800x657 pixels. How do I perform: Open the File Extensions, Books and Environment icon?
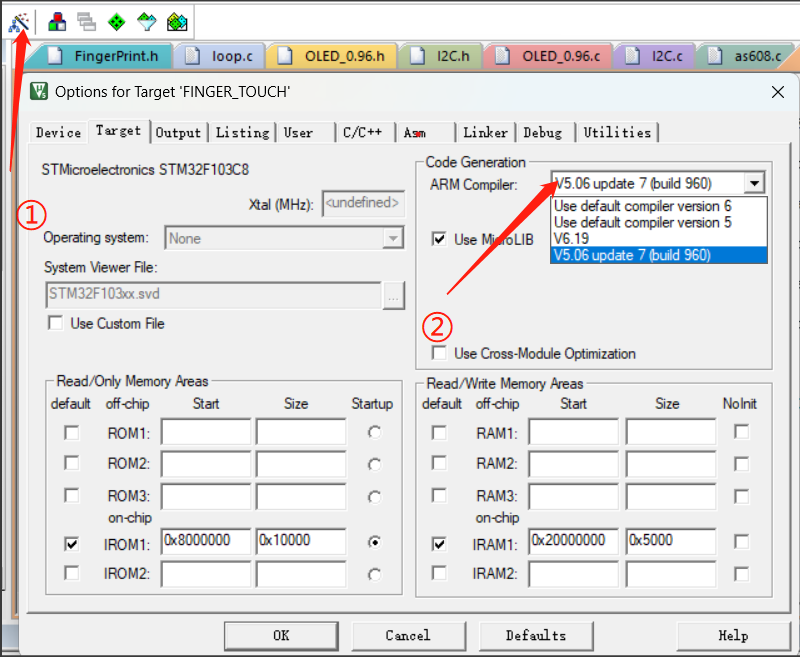(x=57, y=21)
